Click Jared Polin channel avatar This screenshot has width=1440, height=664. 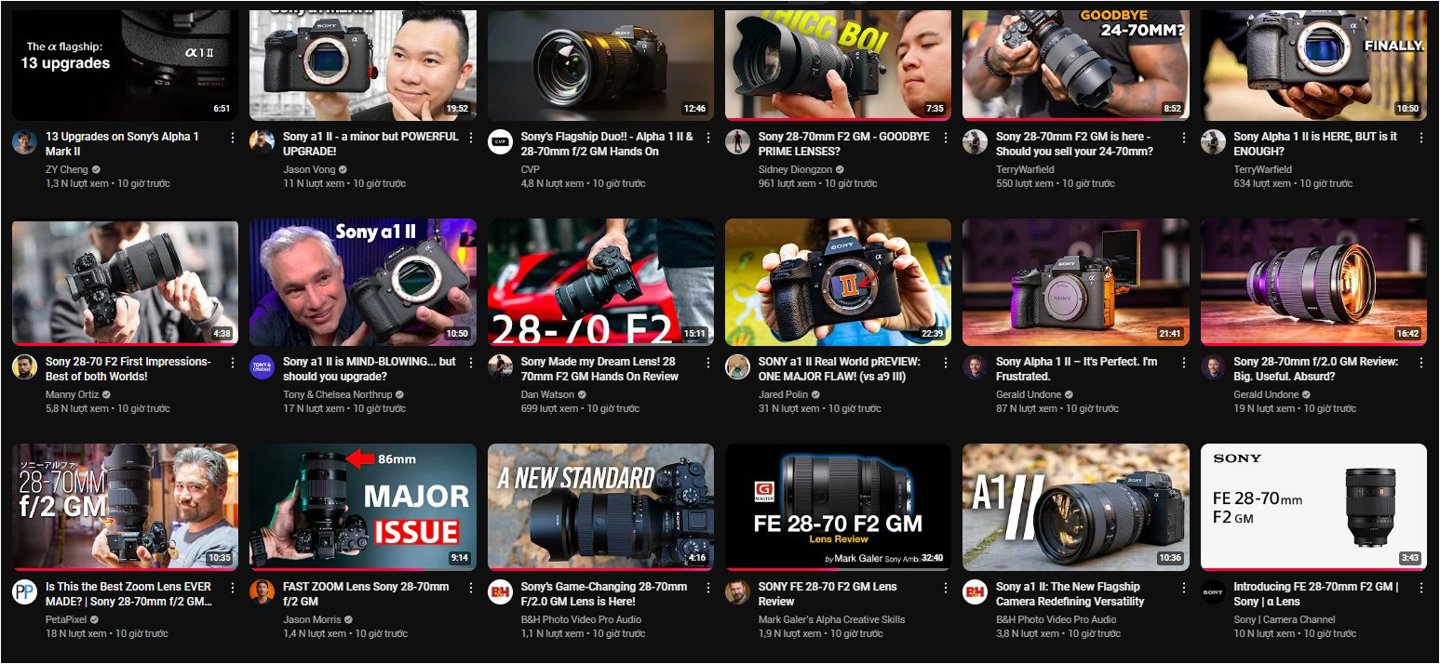[737, 366]
